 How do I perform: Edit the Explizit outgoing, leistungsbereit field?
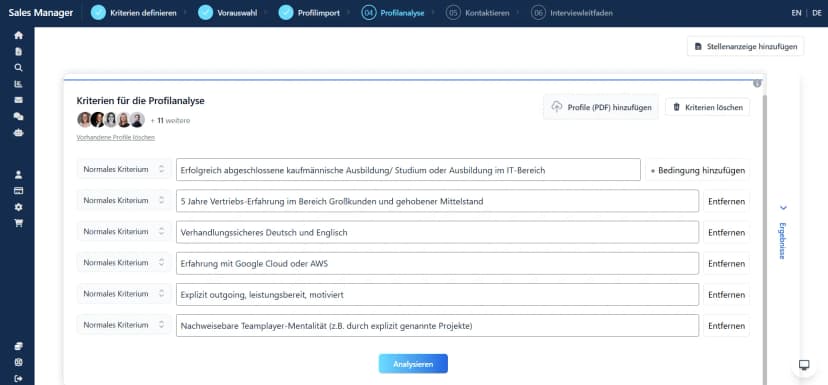tap(437, 295)
